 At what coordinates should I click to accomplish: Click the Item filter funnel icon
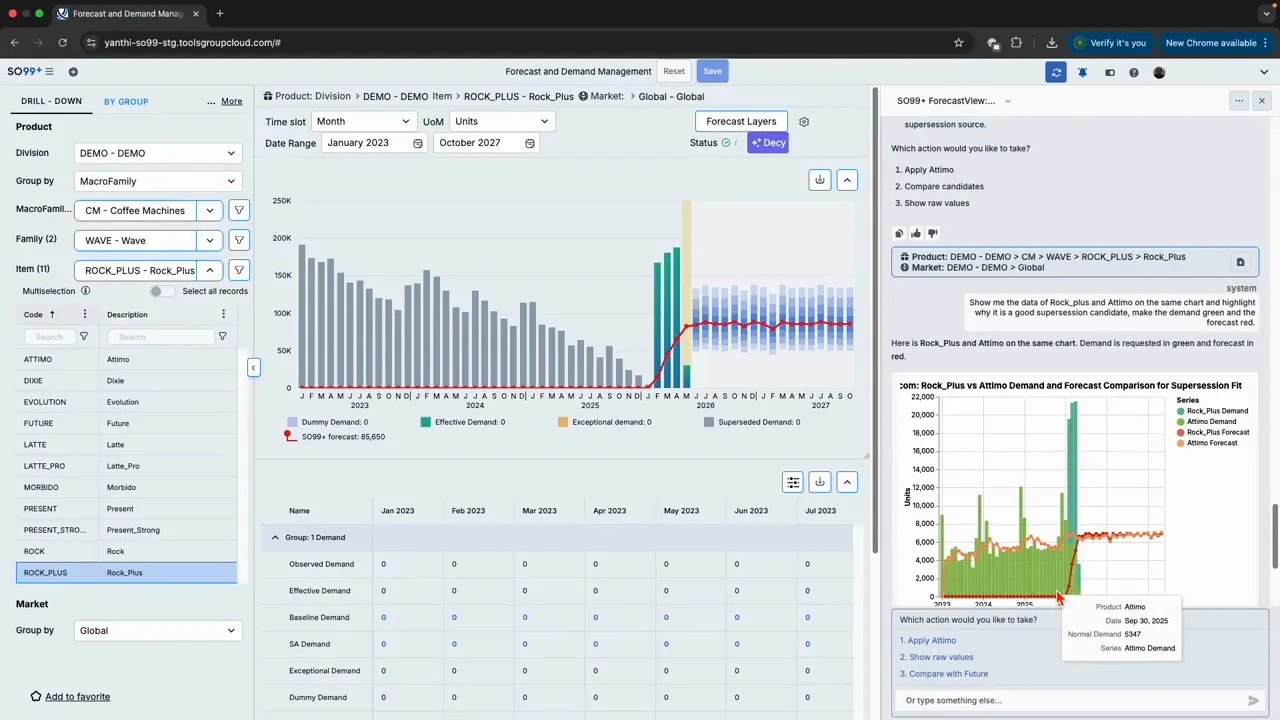pyautogui.click(x=239, y=270)
